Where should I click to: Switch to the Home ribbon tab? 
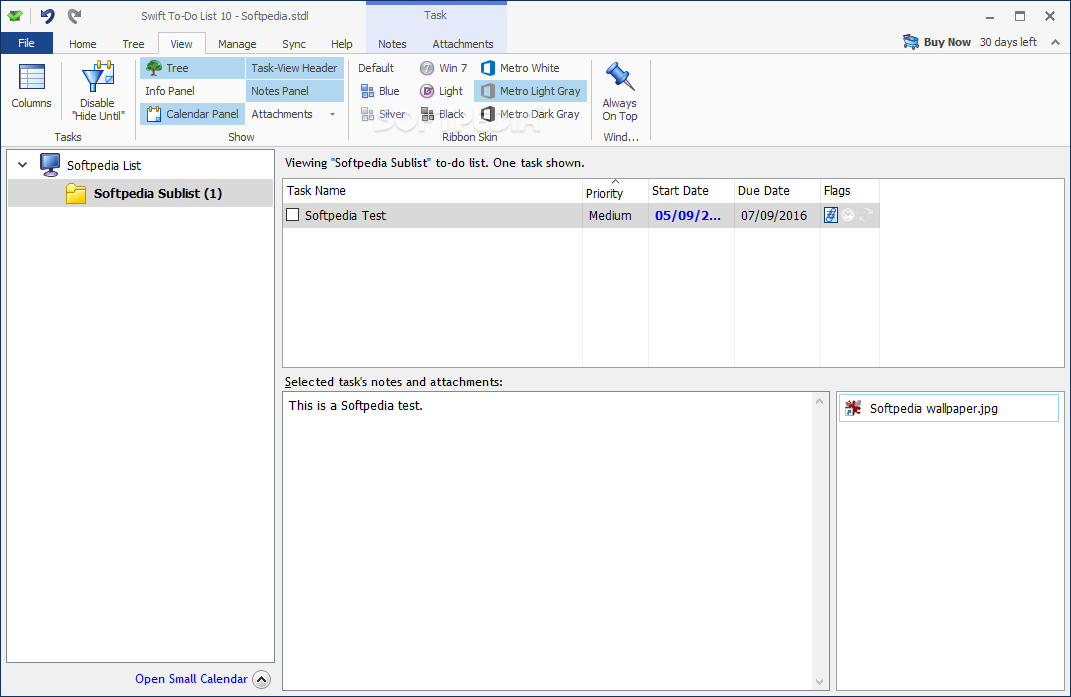coord(83,44)
